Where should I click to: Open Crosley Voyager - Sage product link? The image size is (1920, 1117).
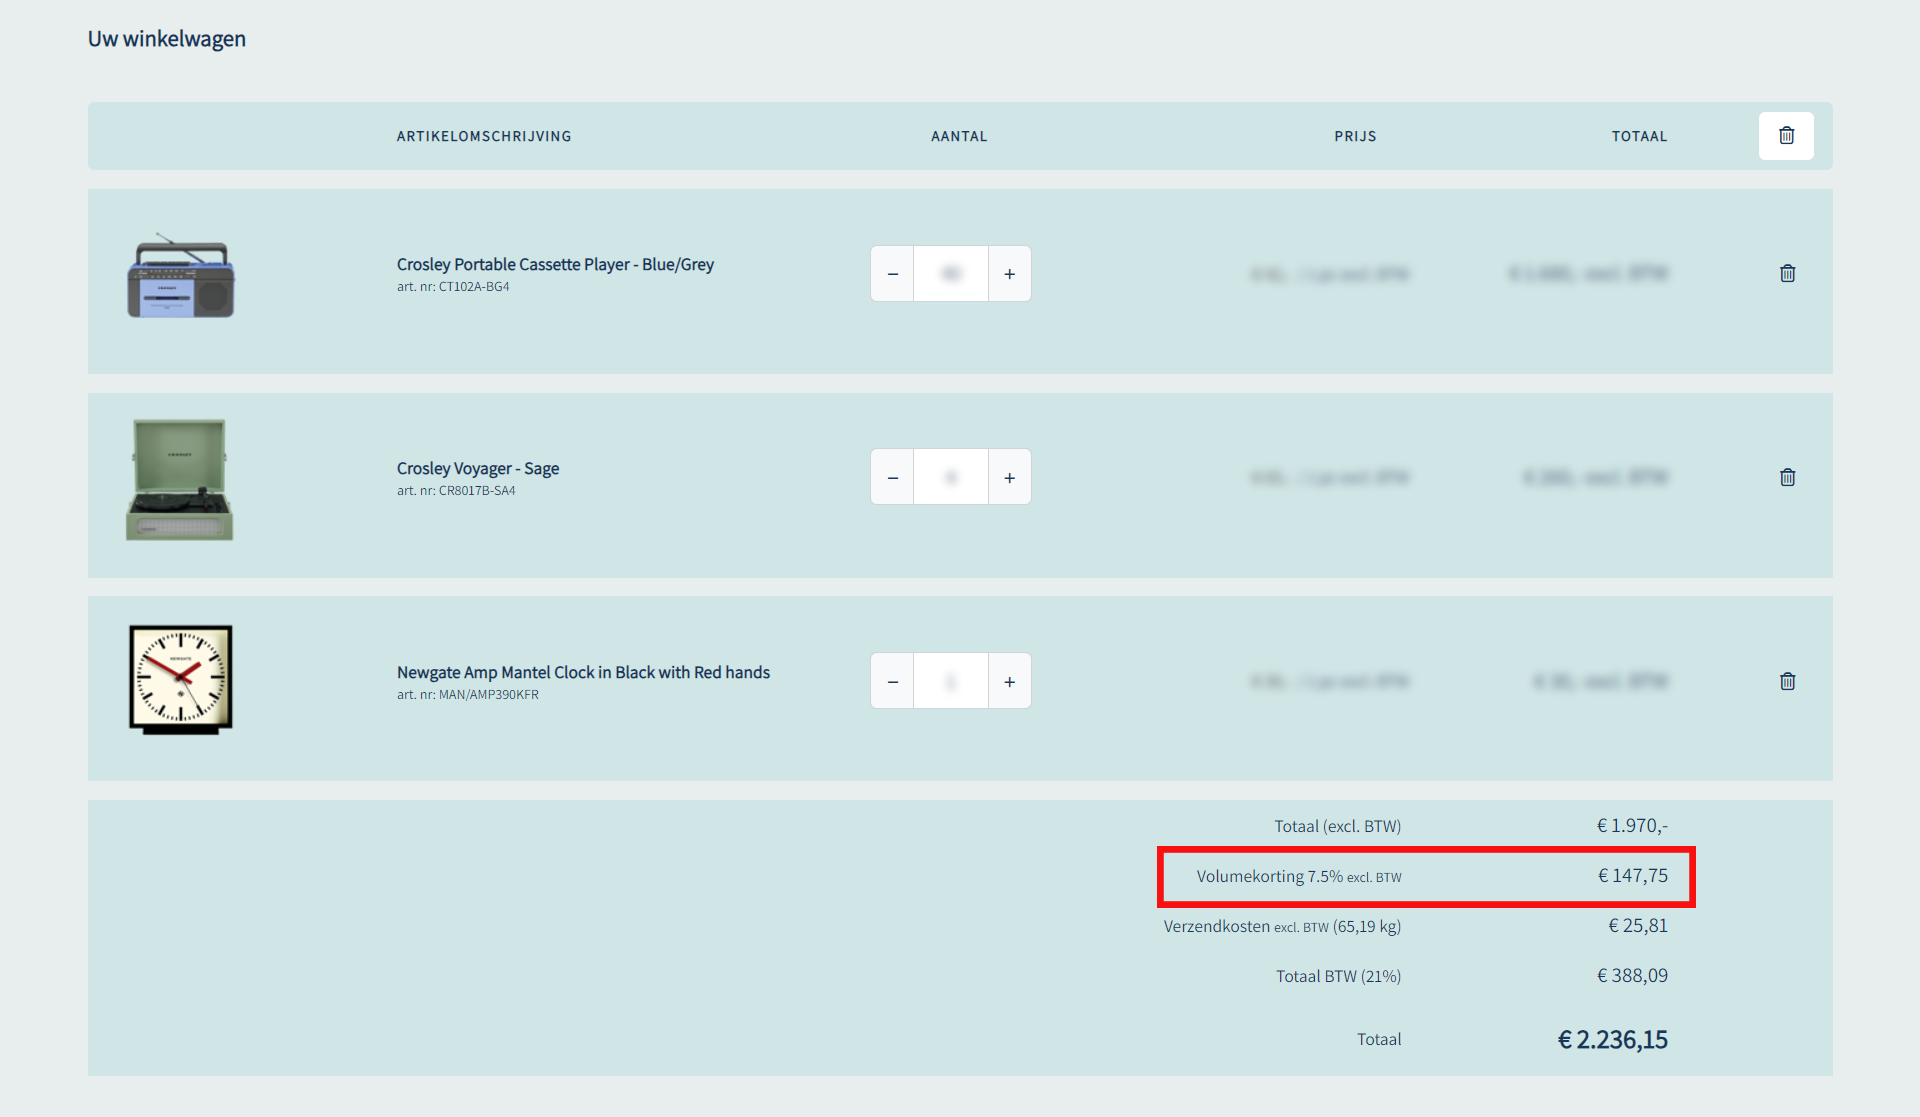pos(478,468)
